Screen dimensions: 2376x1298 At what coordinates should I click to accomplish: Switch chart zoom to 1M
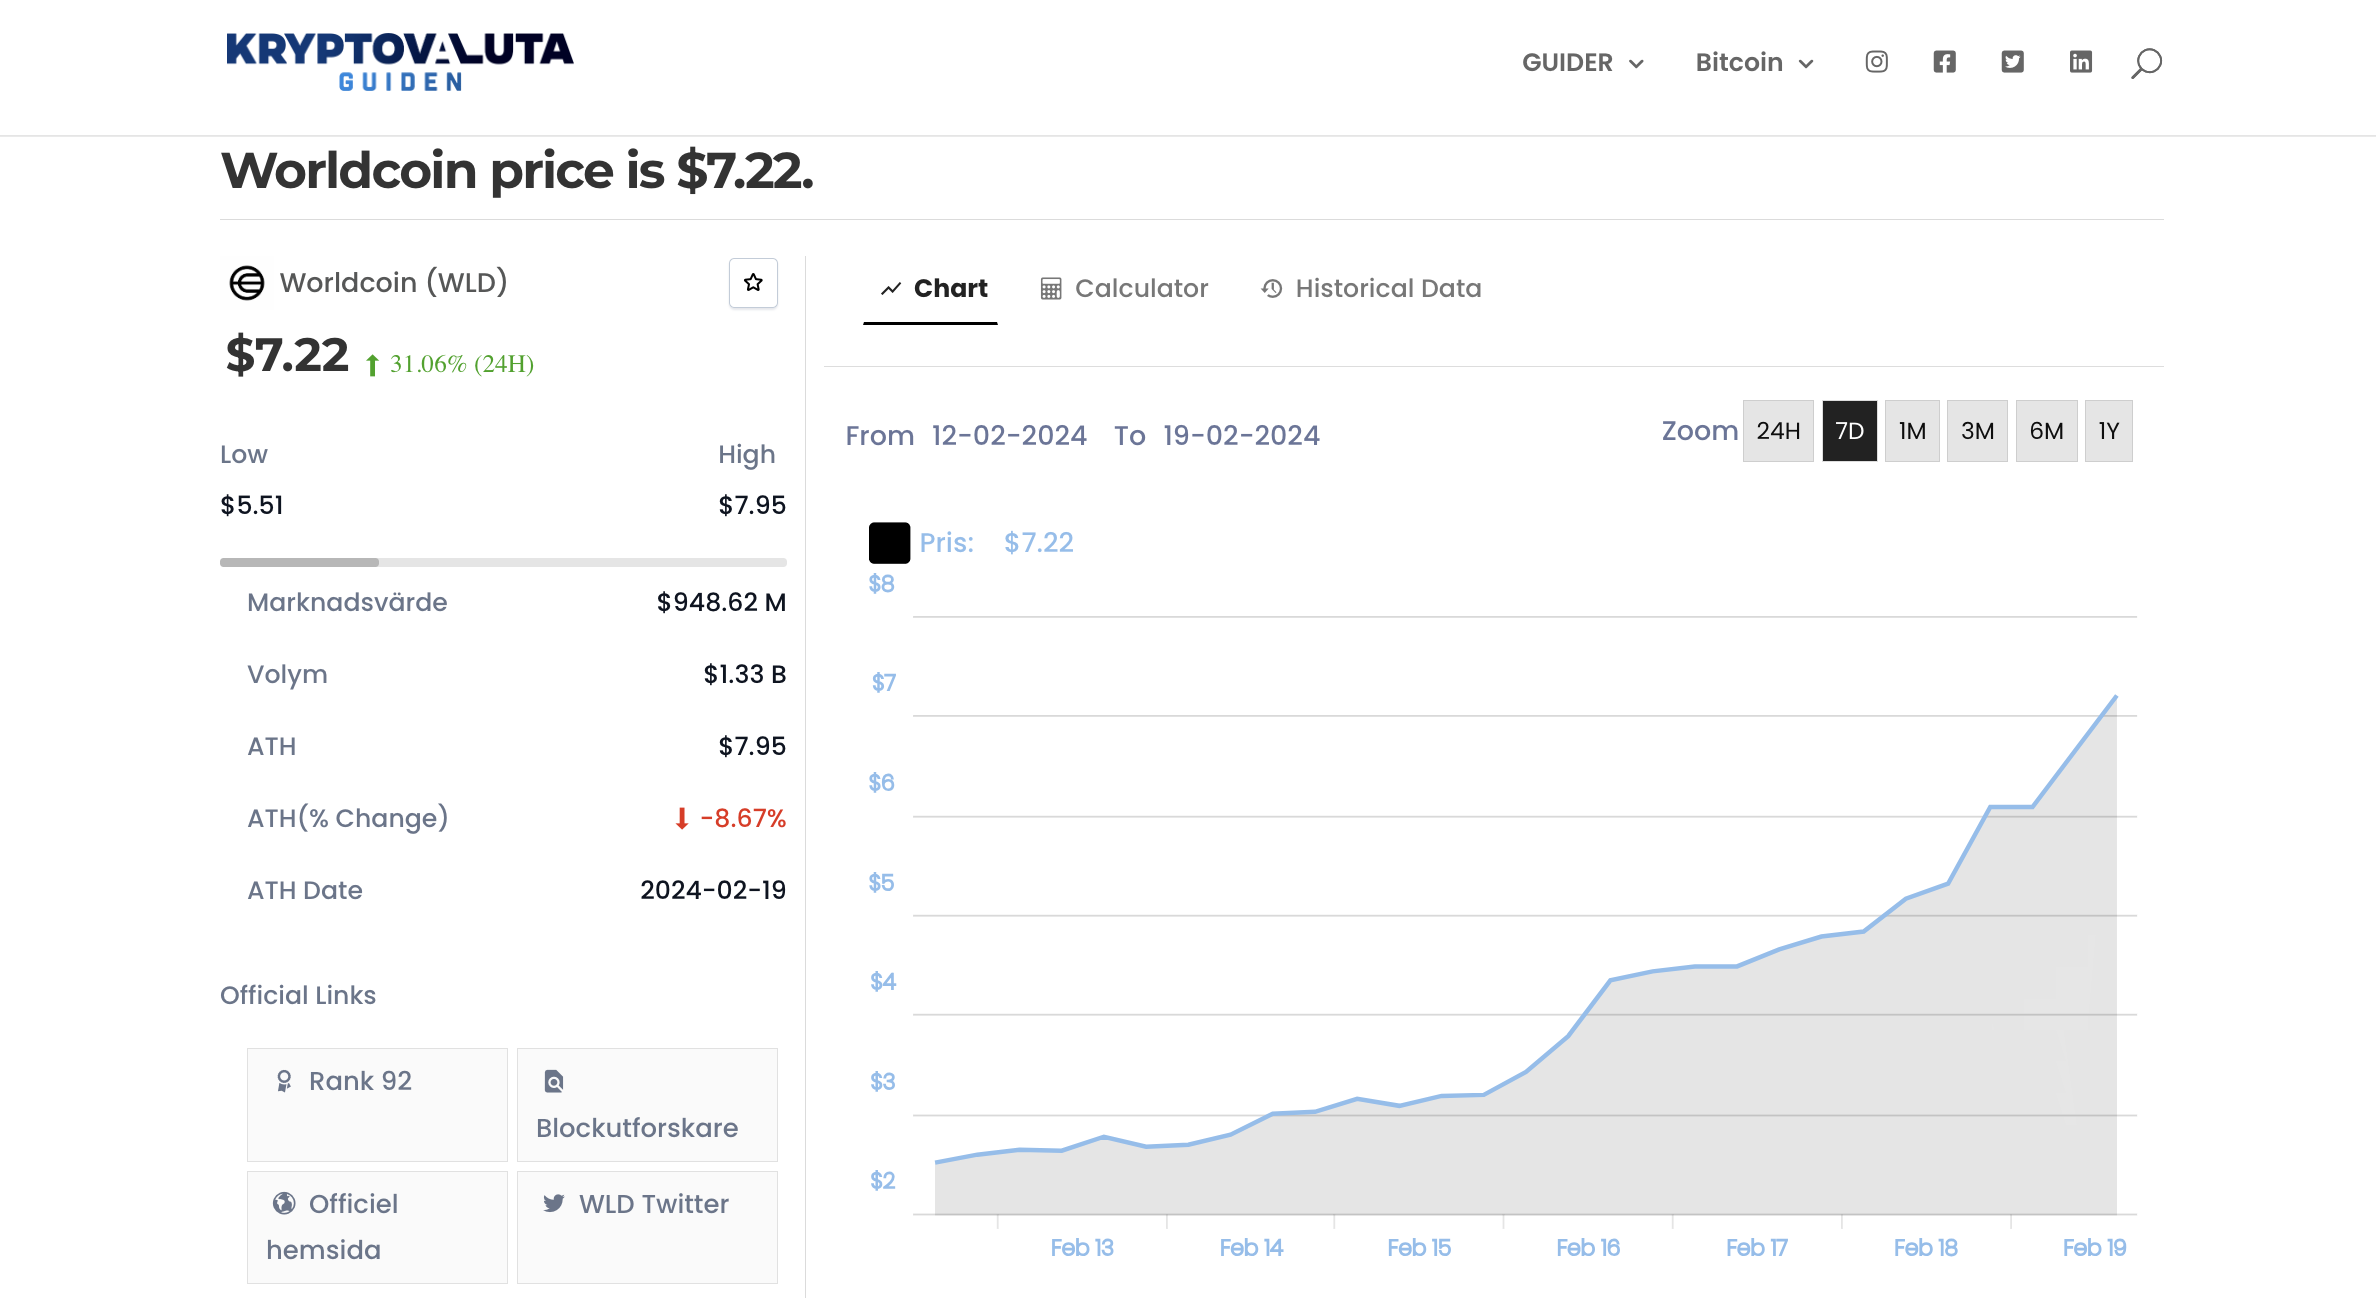click(x=1911, y=431)
